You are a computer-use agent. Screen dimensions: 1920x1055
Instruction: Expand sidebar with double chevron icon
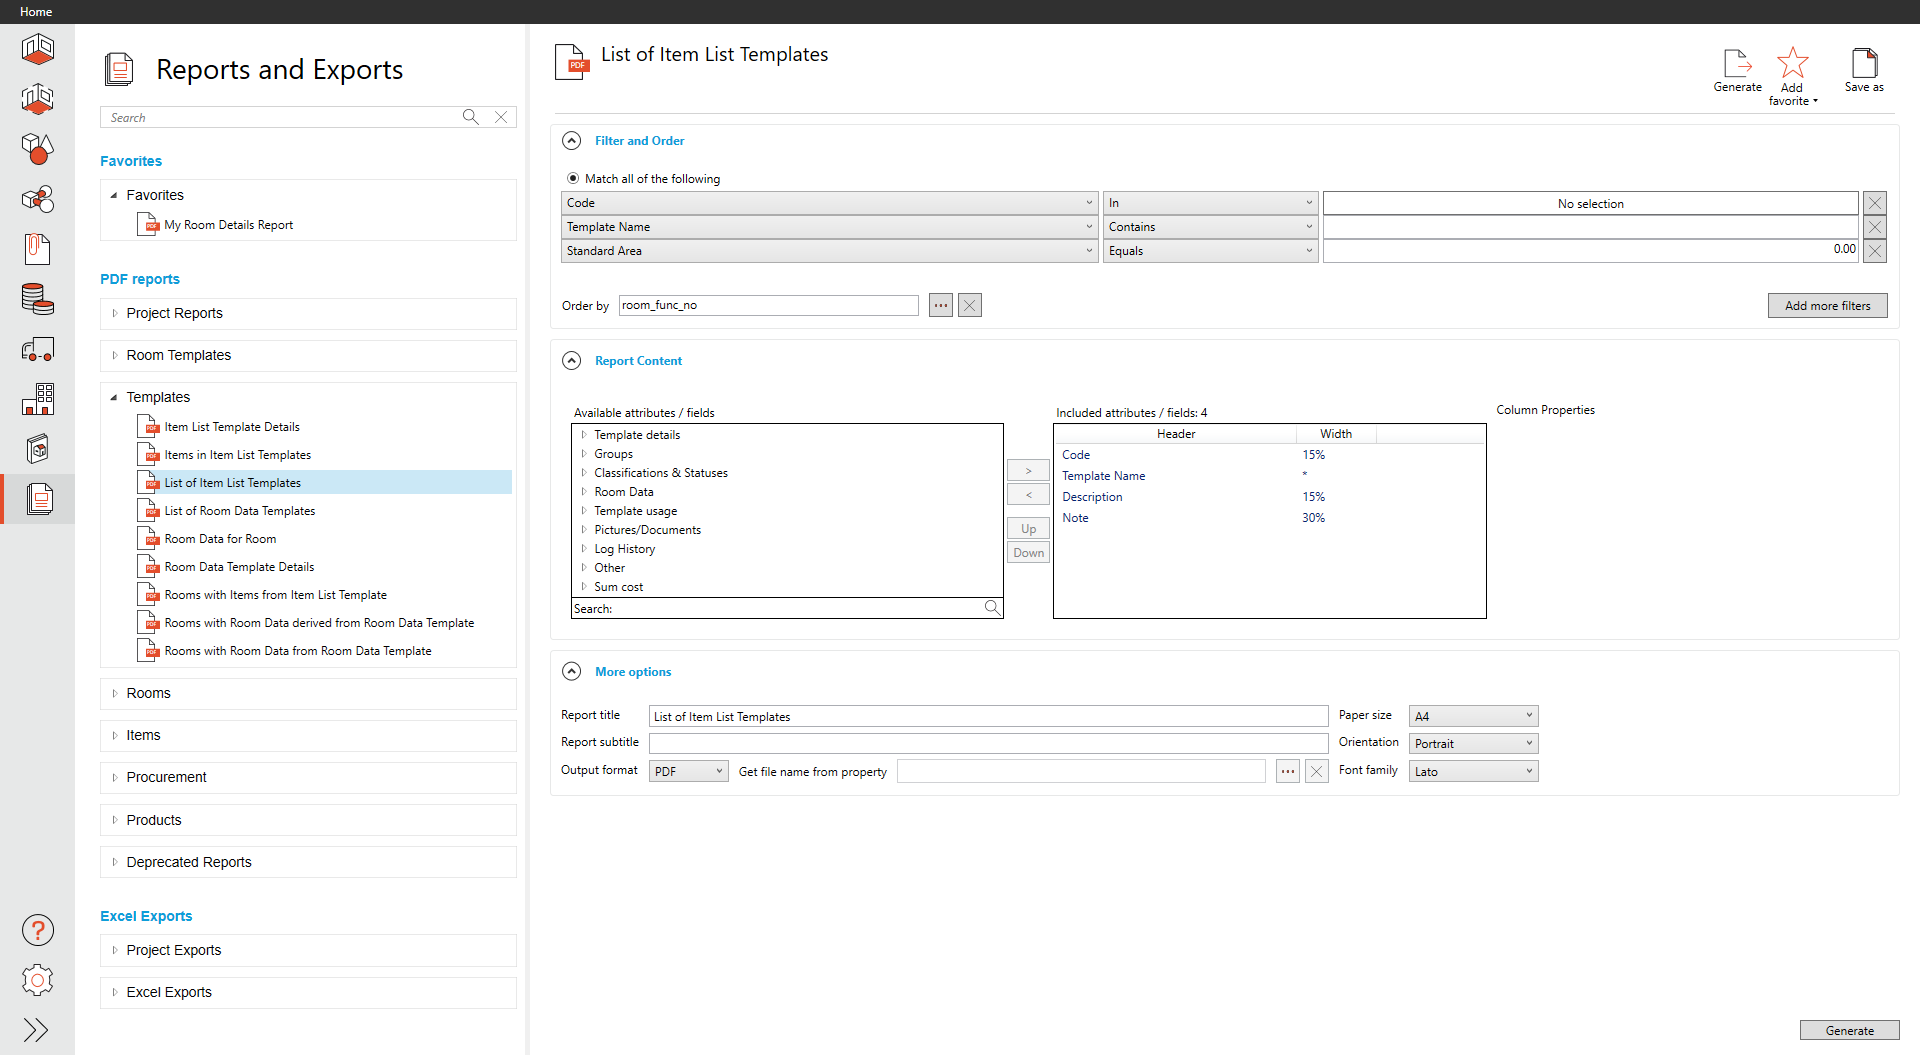(36, 1030)
